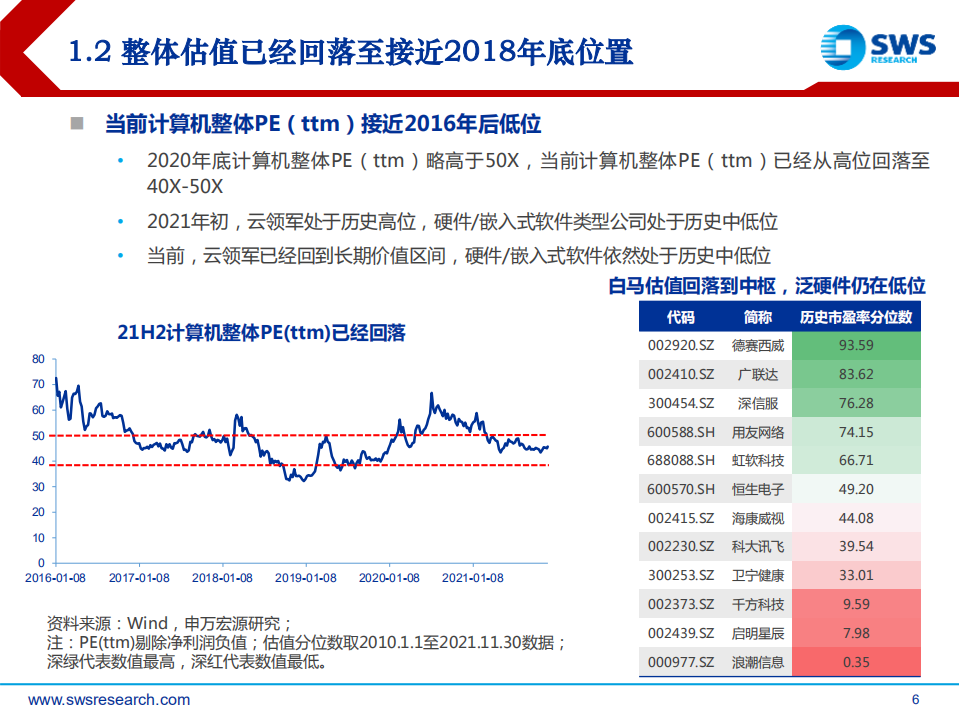959x719 pixels.
Task: Select the green cell for 德赛西威 percentile
Action: (855, 343)
